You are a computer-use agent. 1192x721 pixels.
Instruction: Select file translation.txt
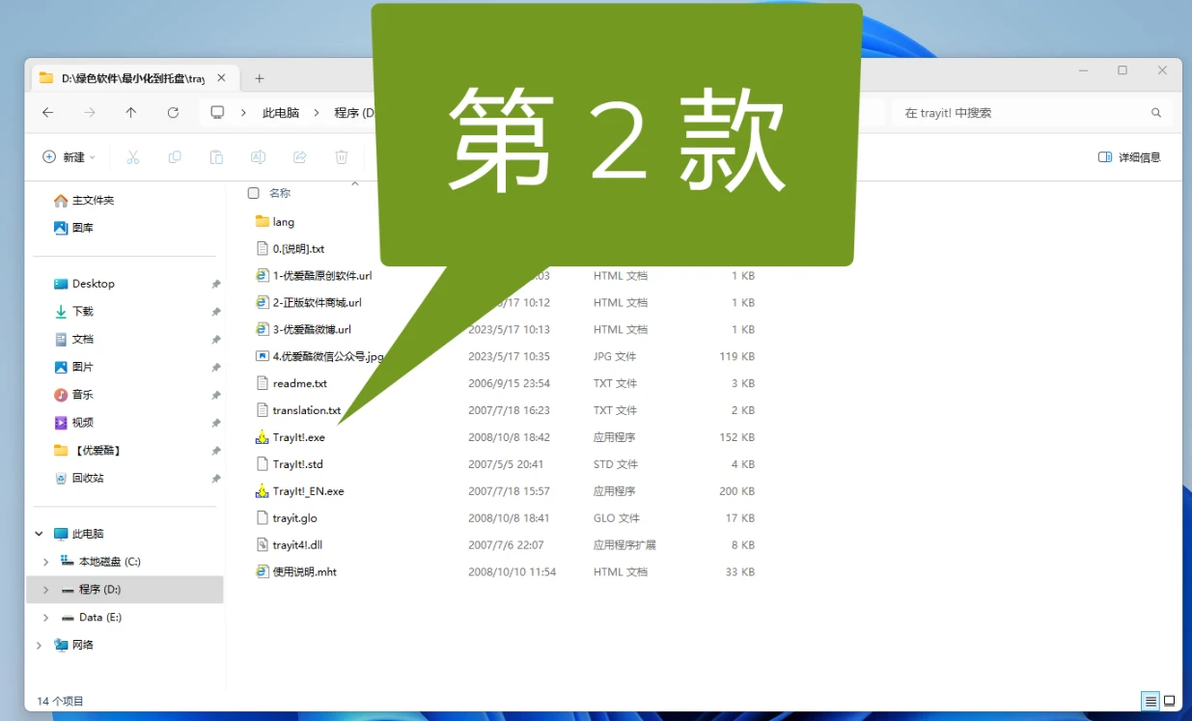306,410
